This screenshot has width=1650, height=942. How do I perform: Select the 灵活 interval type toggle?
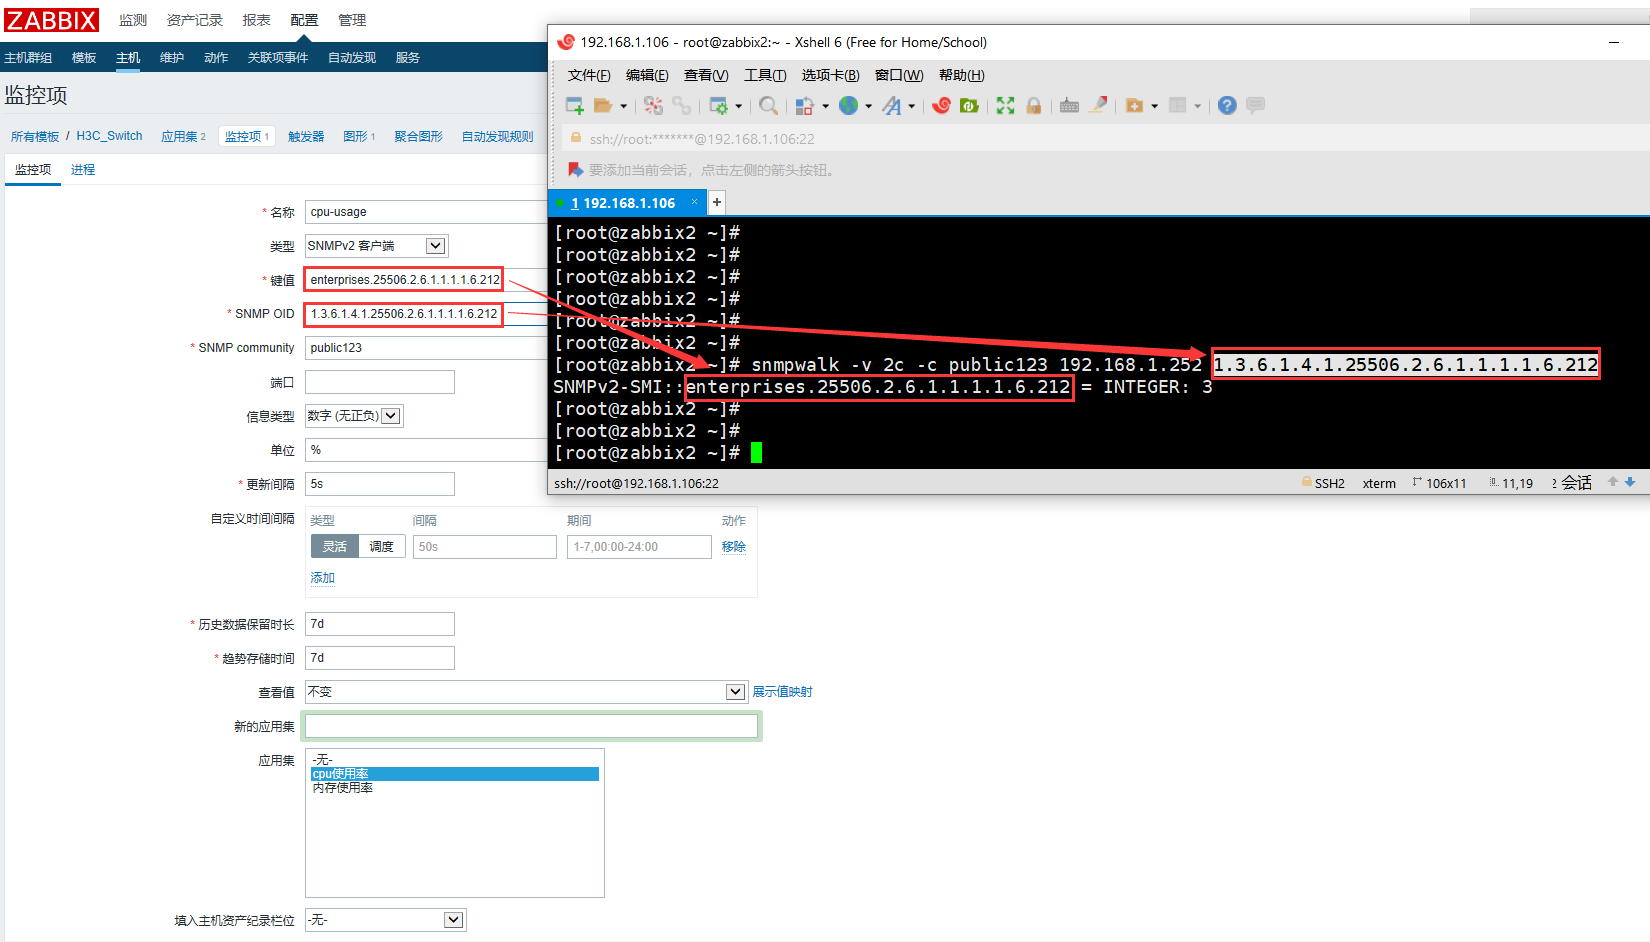pyautogui.click(x=334, y=547)
